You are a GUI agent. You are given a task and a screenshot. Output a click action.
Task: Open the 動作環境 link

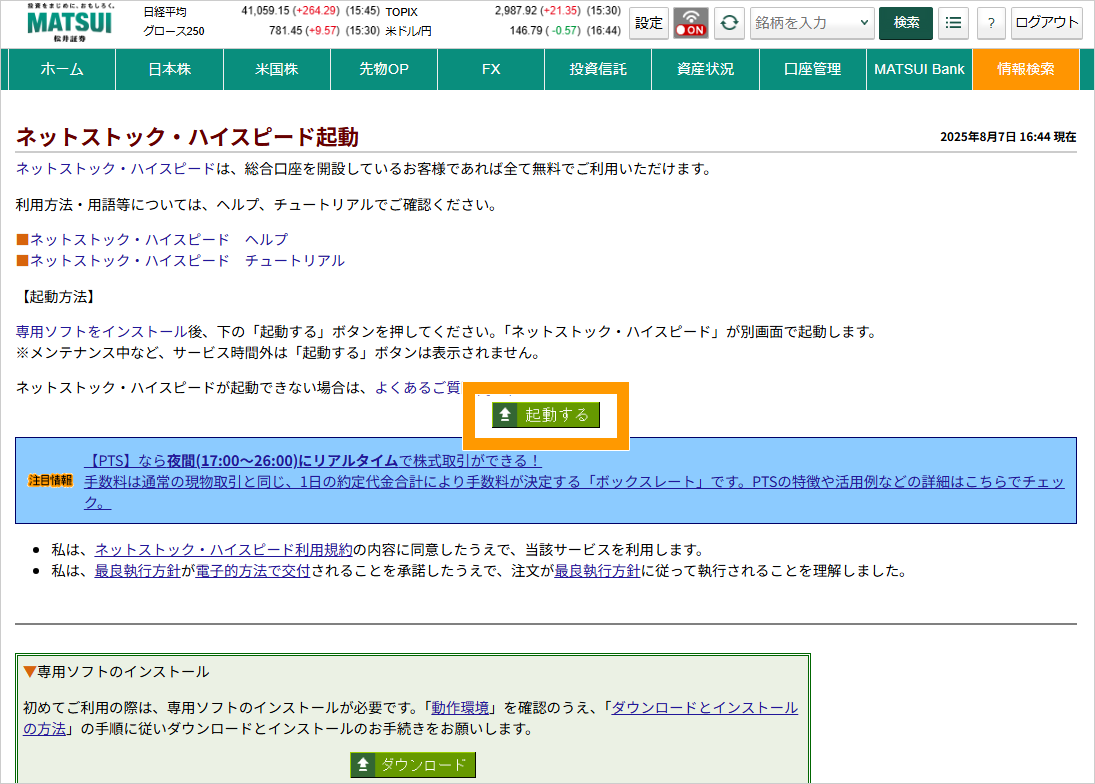pos(460,708)
